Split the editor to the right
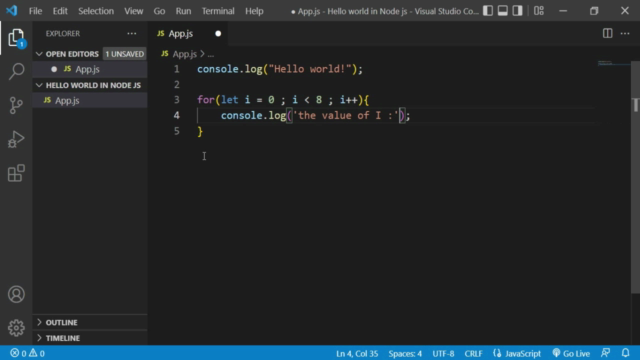 607,33
